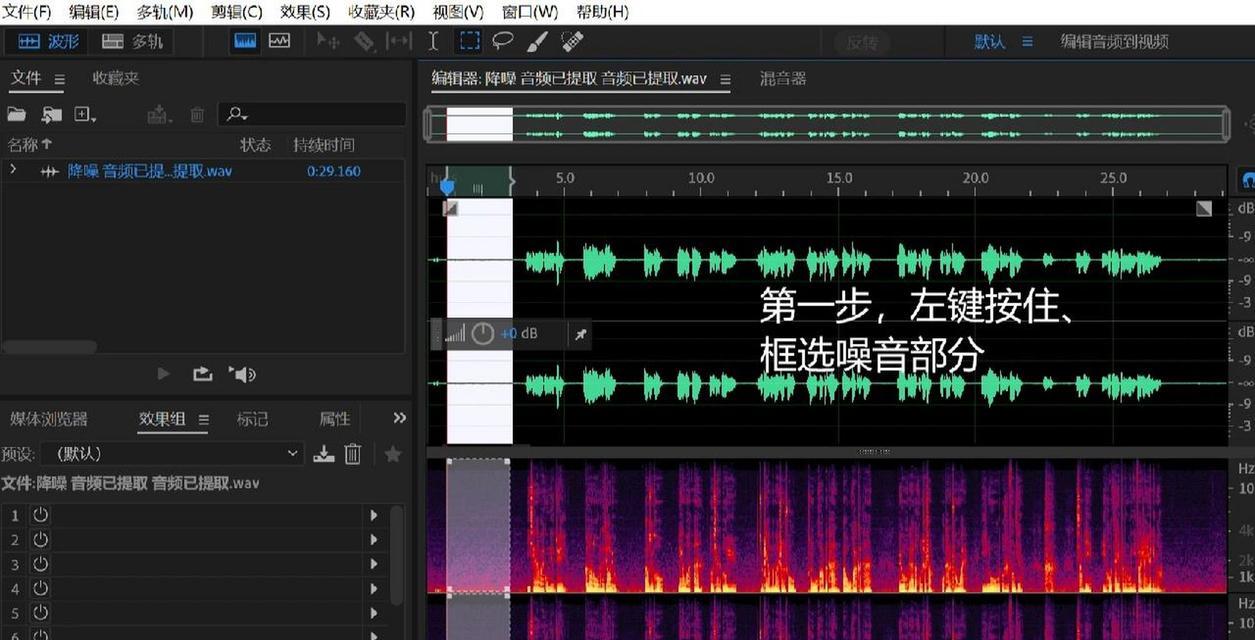Viewport: 1255px width, 640px height.
Task: Sort files by 持续时间 column
Action: [x=324, y=144]
